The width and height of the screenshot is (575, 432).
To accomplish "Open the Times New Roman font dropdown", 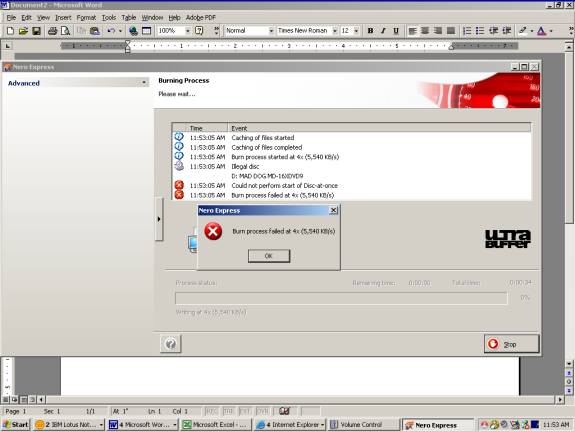I will [334, 31].
